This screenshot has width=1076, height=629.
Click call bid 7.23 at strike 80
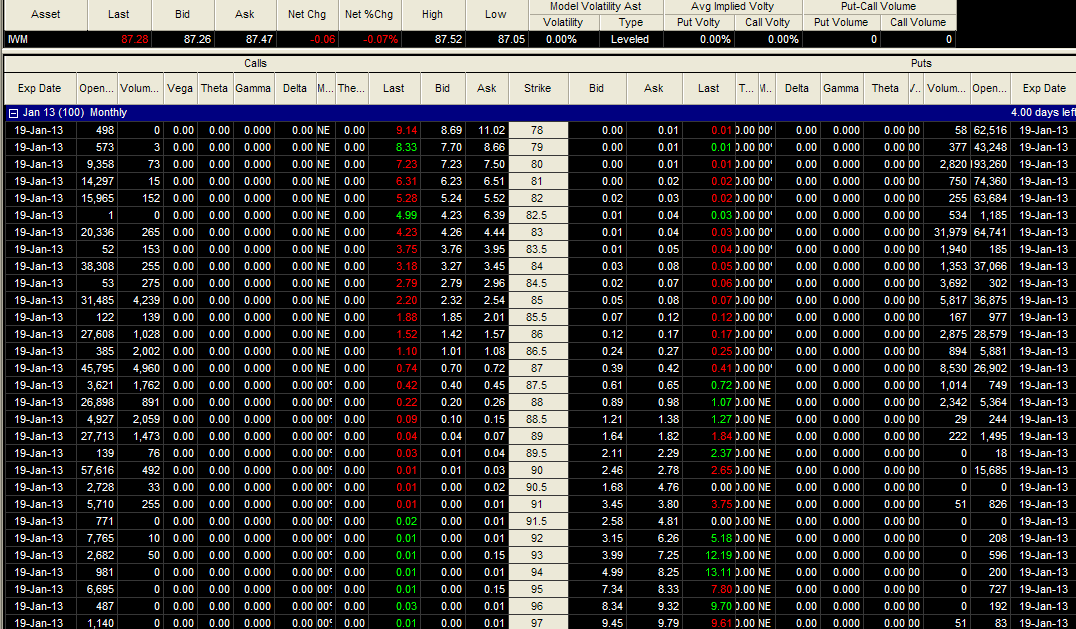click(451, 165)
